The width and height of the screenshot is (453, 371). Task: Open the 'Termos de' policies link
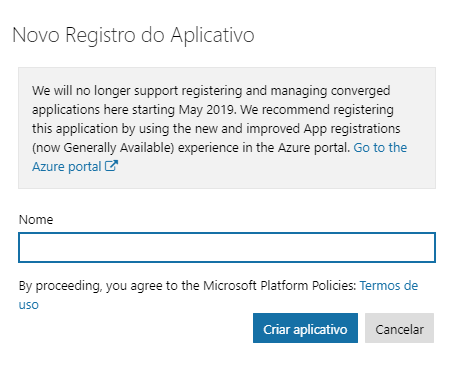(389, 286)
